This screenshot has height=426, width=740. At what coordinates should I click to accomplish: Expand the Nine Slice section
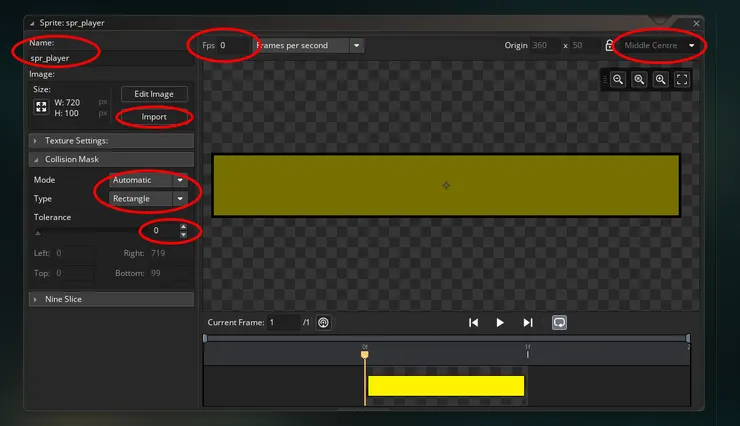tap(111, 299)
